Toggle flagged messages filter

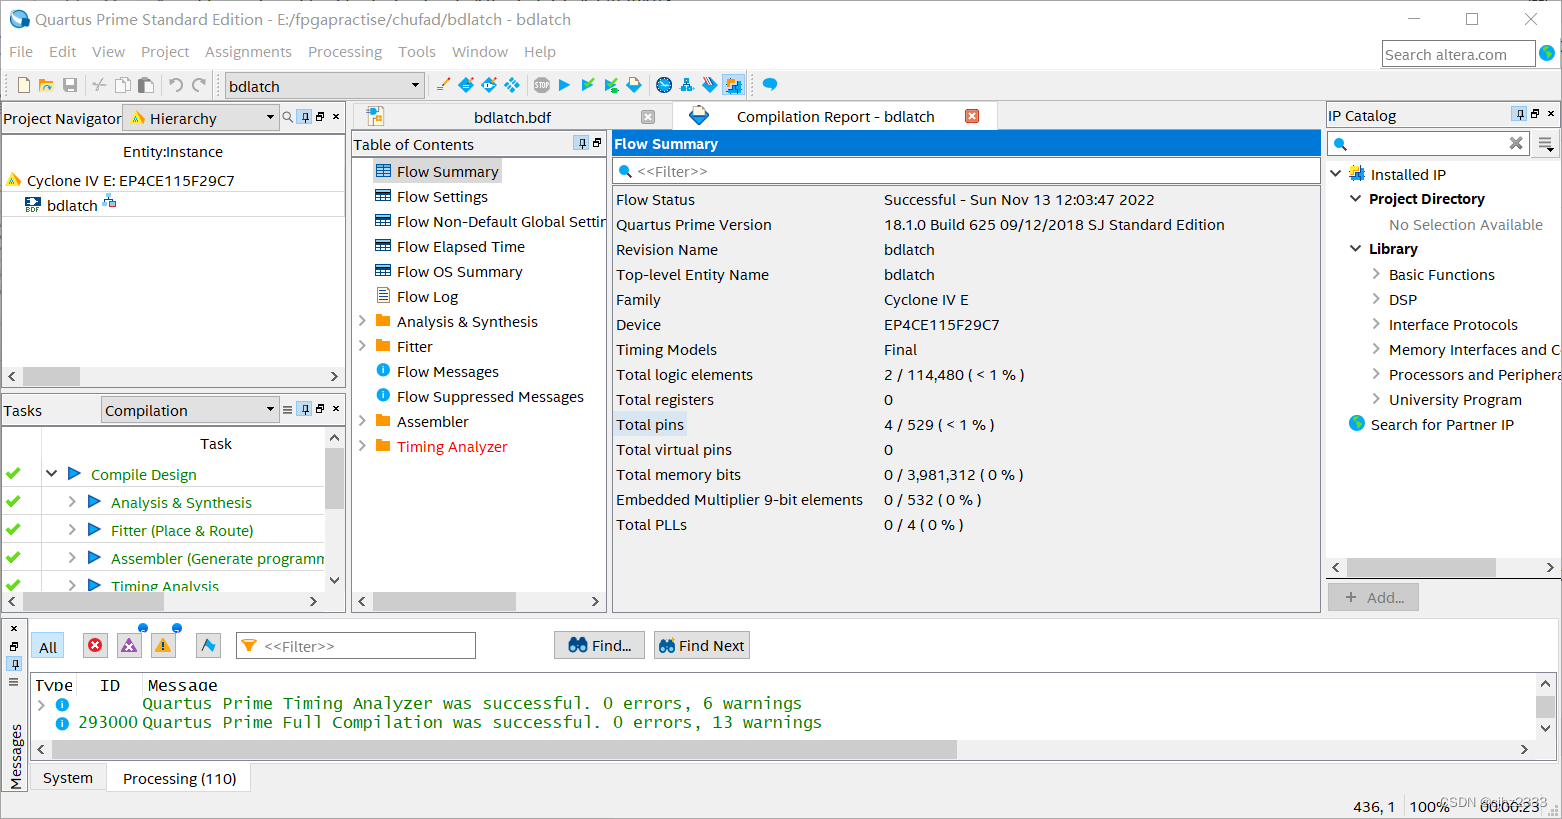point(208,646)
